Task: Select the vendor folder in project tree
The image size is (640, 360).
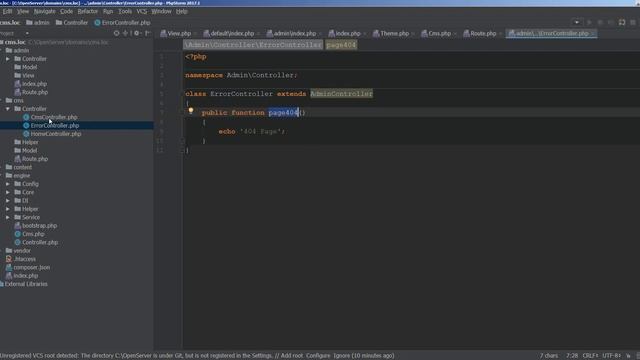Action: 22,251
